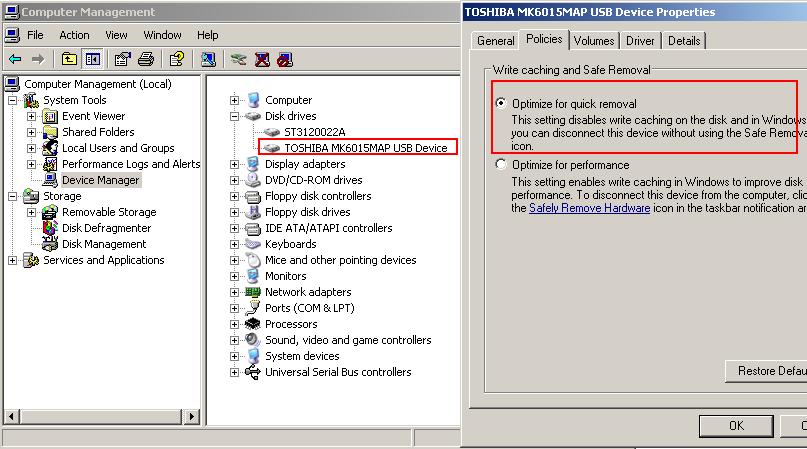Click the DVD/CD-ROM drives icon
This screenshot has width=807, height=449.
coord(253,180)
